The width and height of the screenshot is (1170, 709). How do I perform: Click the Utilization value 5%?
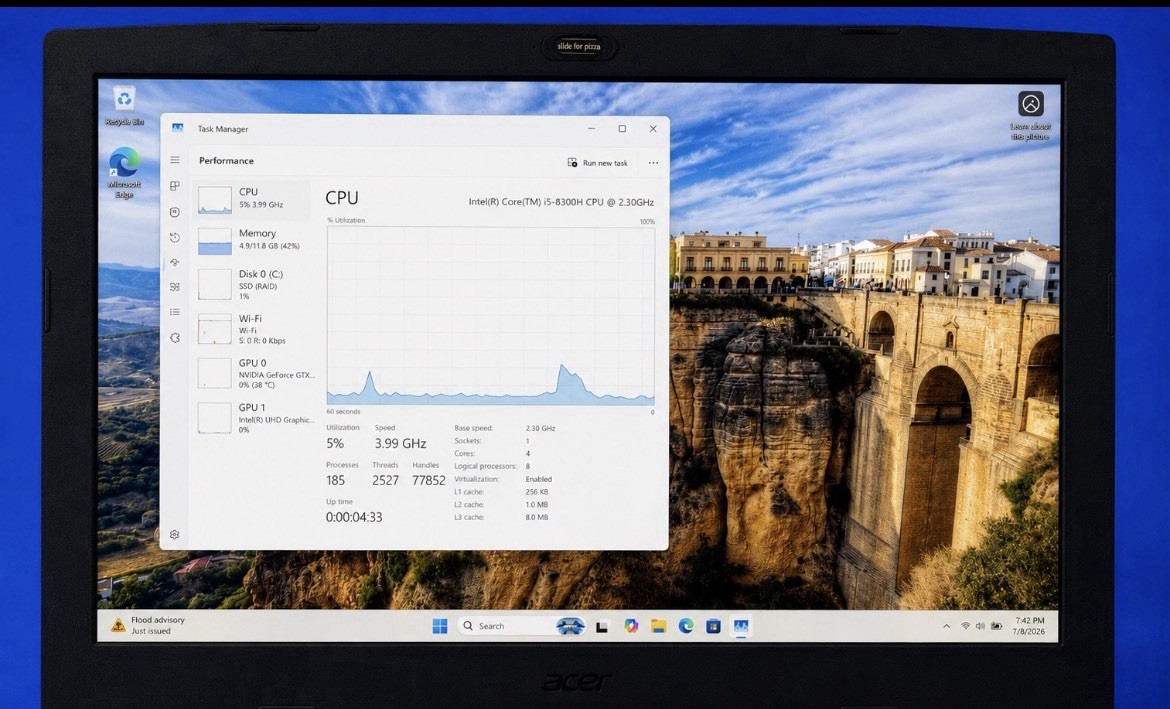point(335,443)
